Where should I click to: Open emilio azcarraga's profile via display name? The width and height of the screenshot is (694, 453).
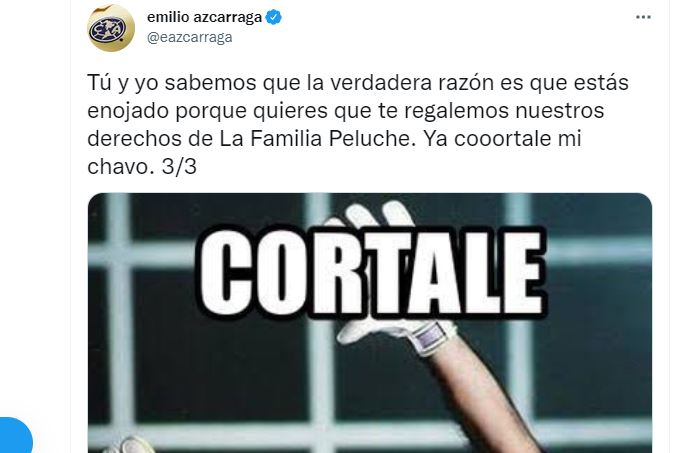pos(204,17)
